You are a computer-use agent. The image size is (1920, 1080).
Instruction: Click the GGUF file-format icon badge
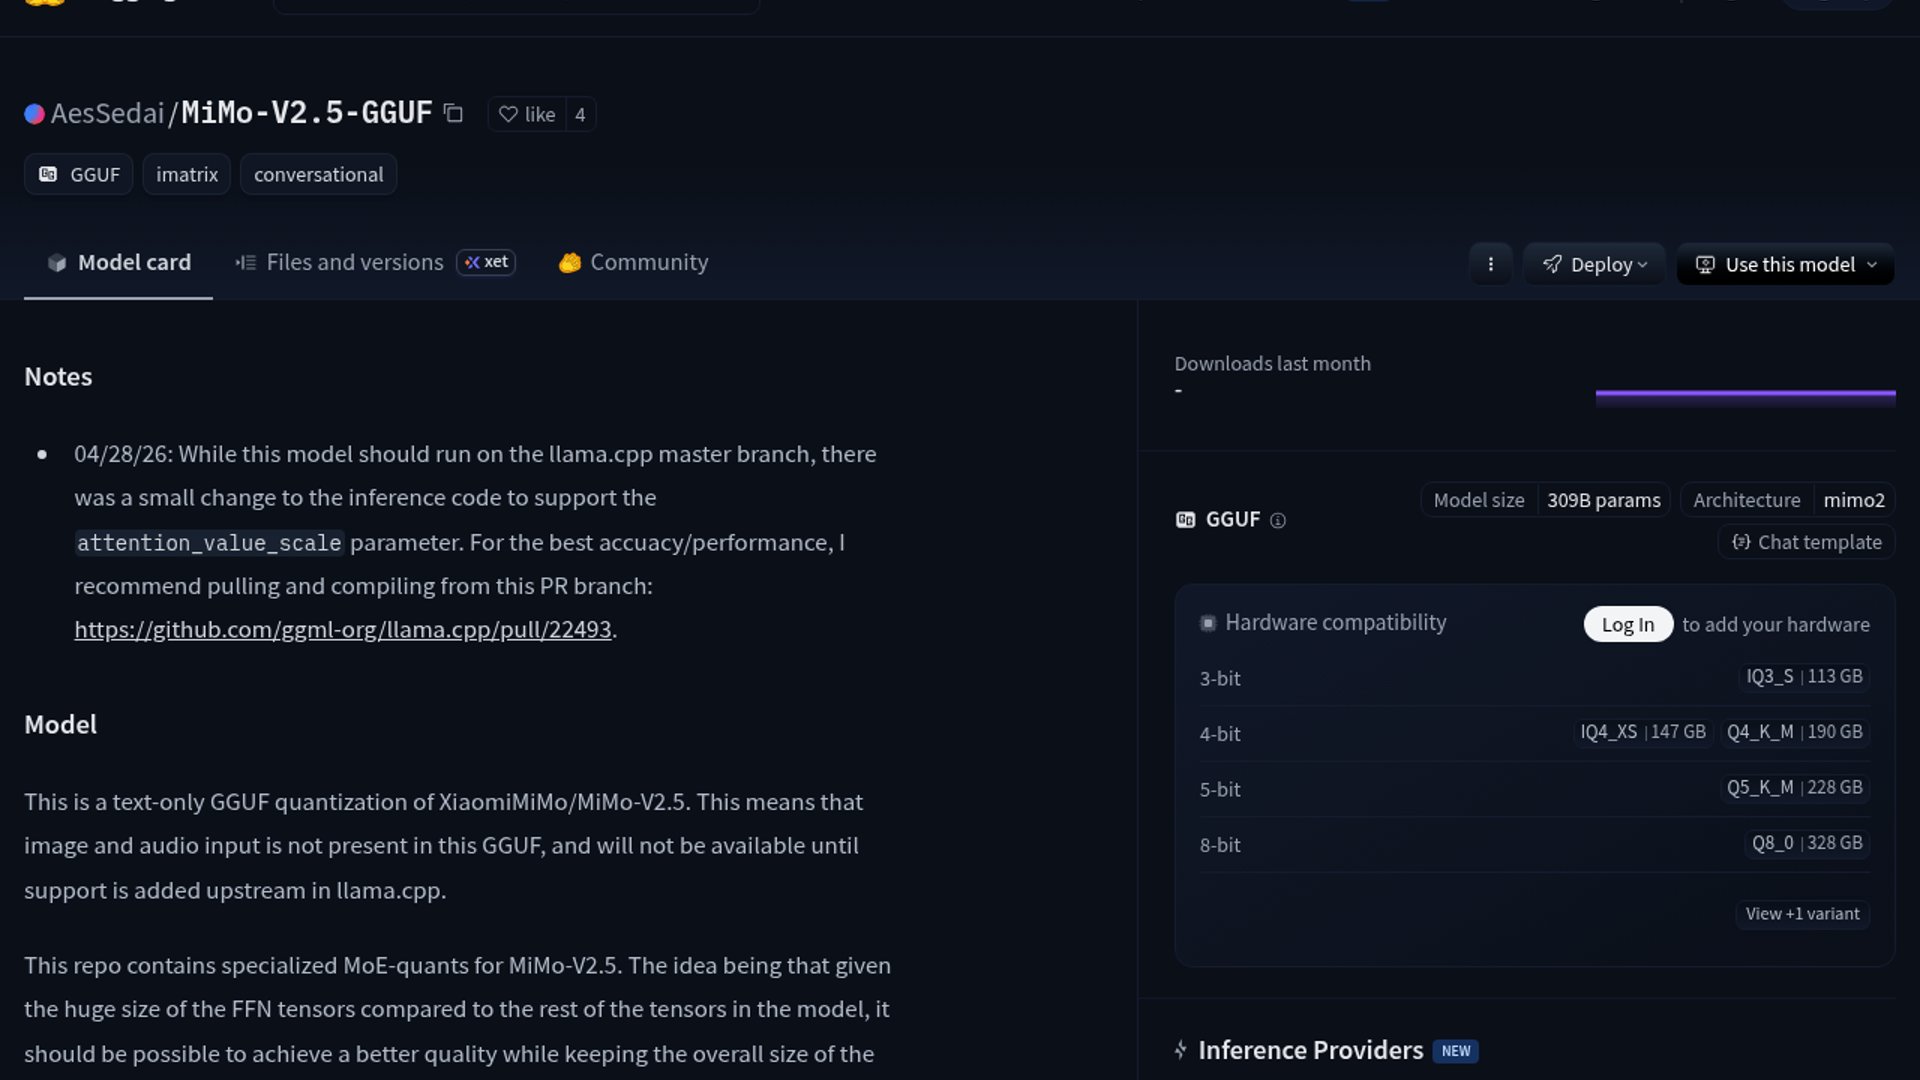click(x=49, y=173)
